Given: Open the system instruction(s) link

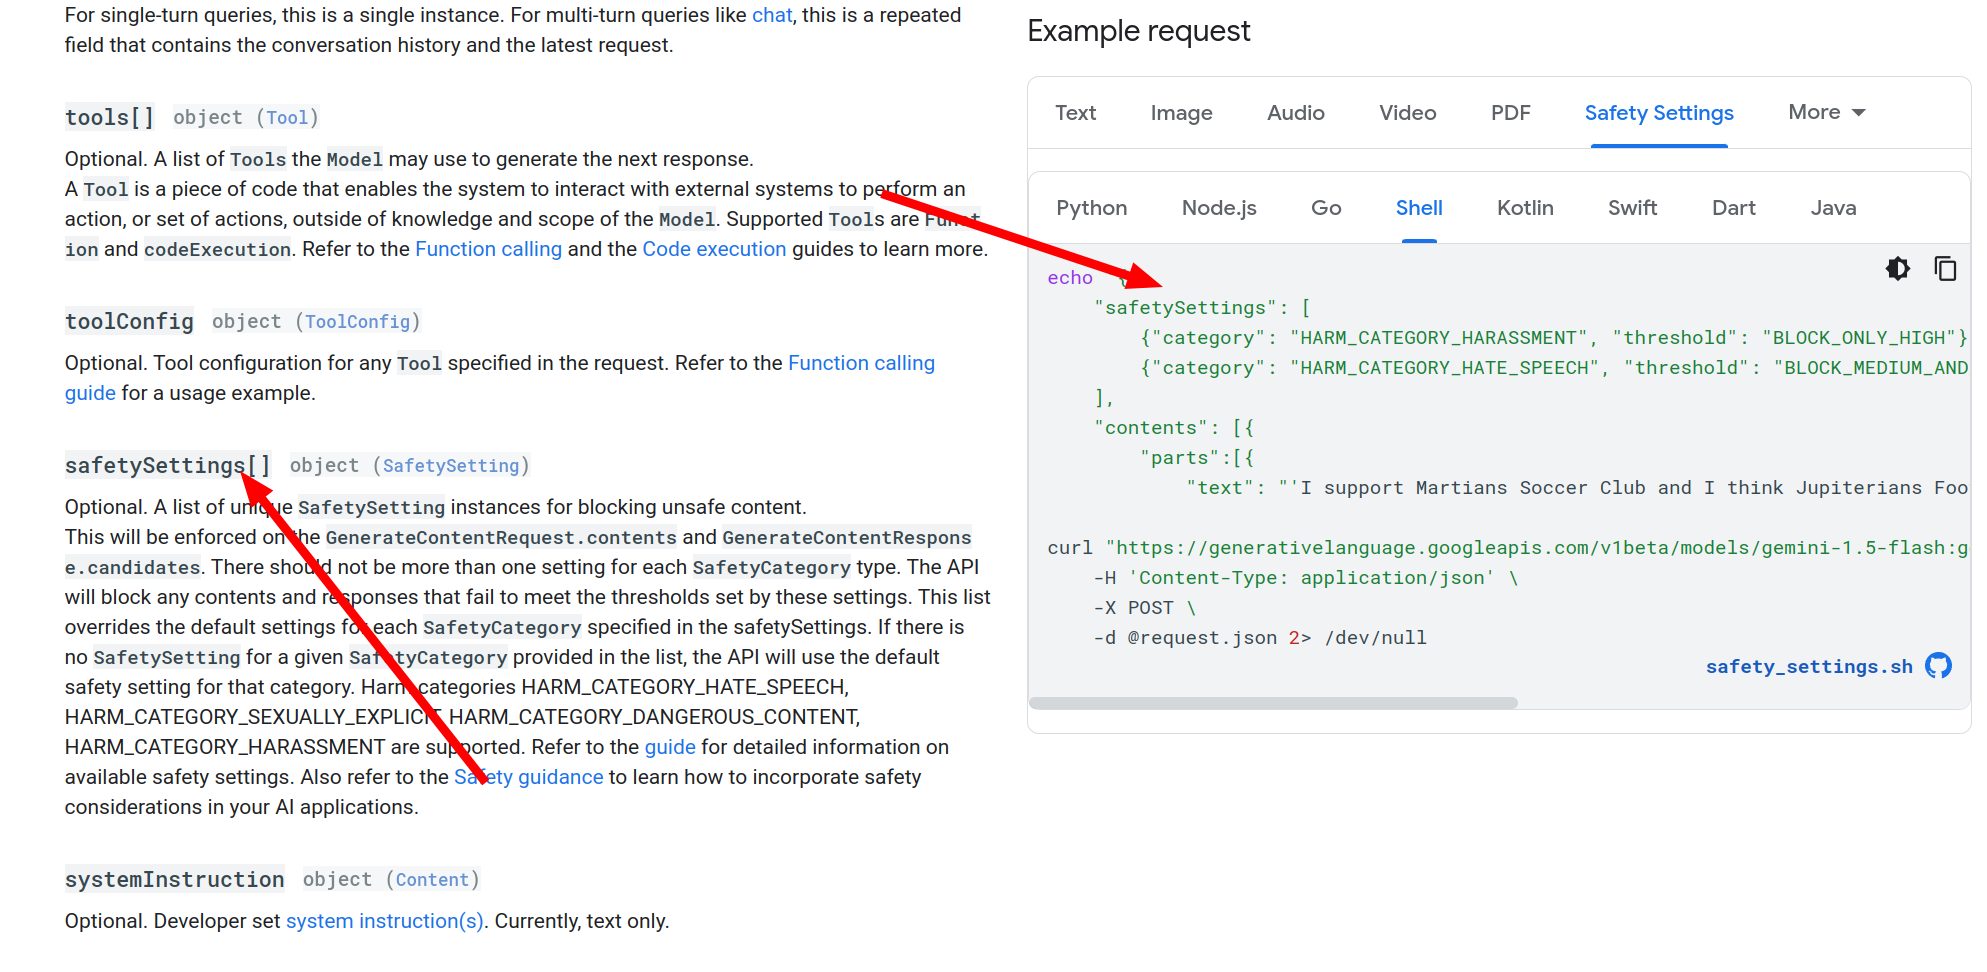Looking at the screenshot, I should [x=384, y=921].
